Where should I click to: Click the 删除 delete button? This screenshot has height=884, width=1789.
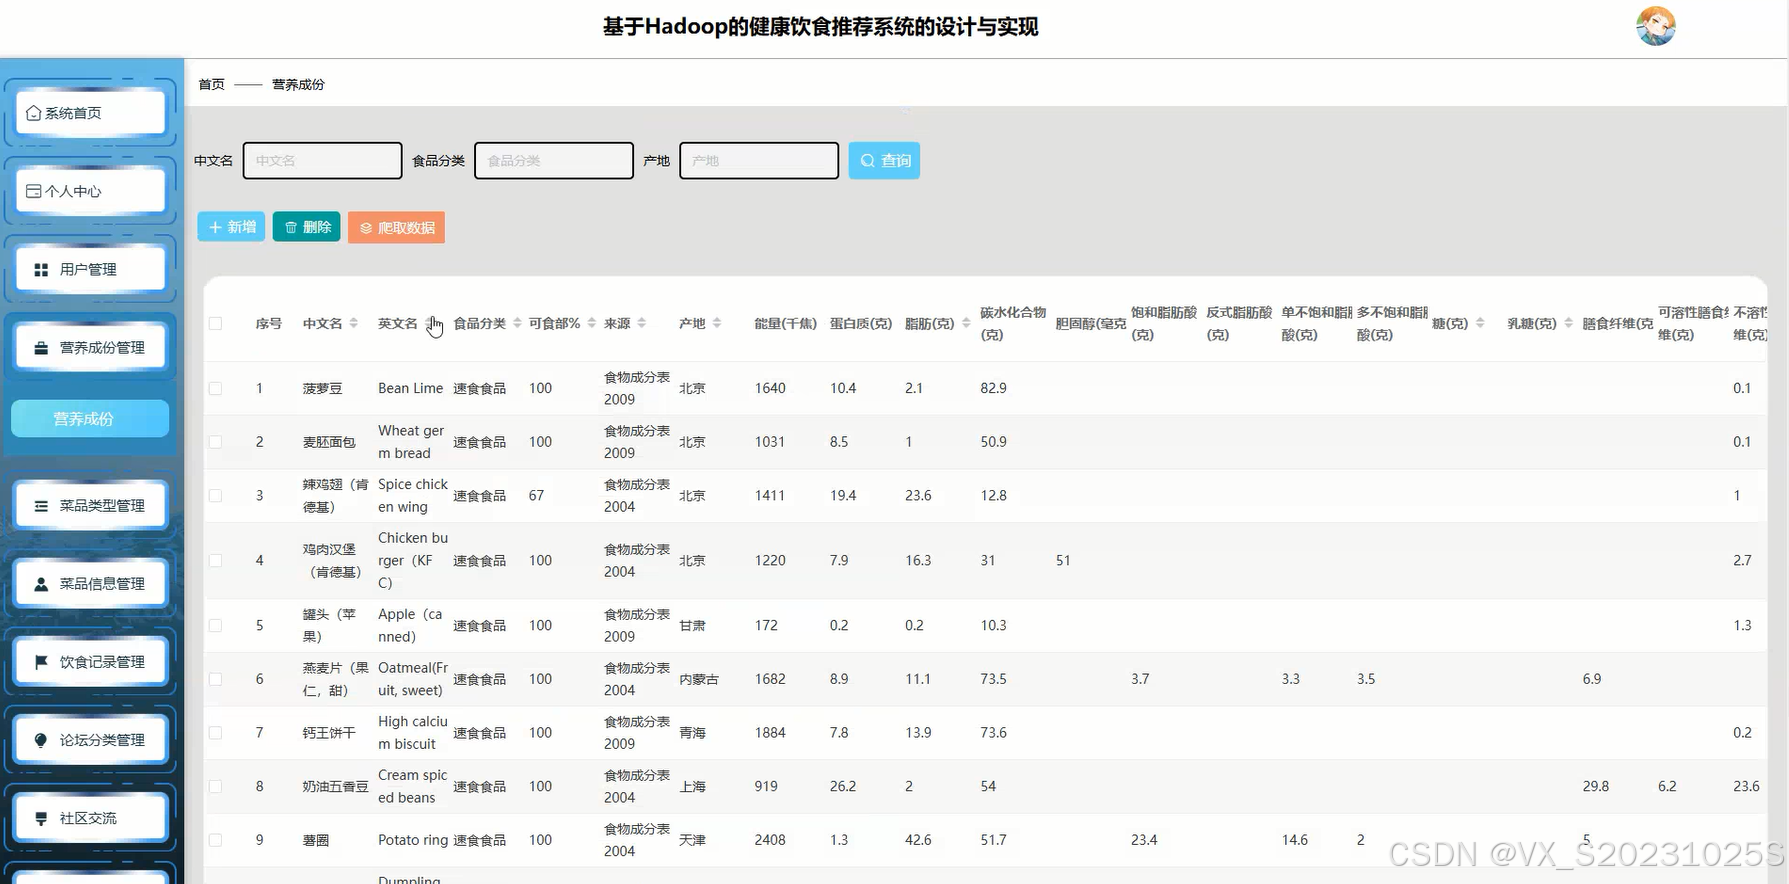click(x=307, y=227)
